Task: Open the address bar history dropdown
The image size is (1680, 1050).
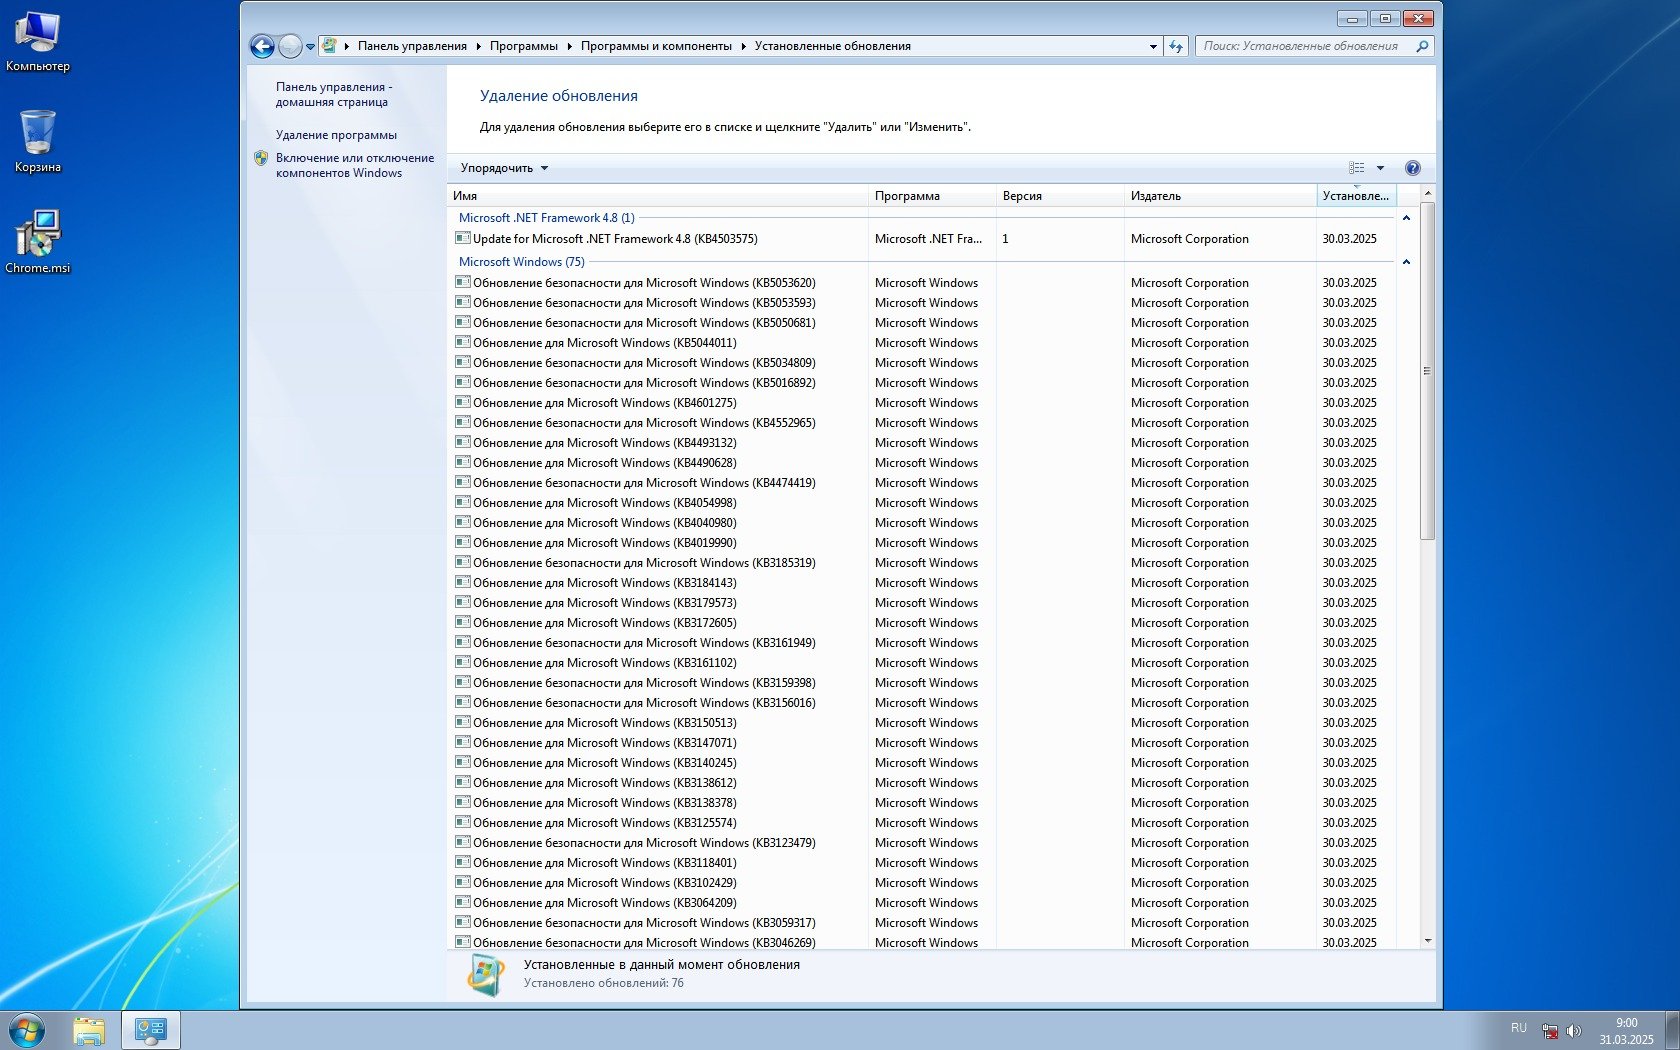Action: (1153, 46)
